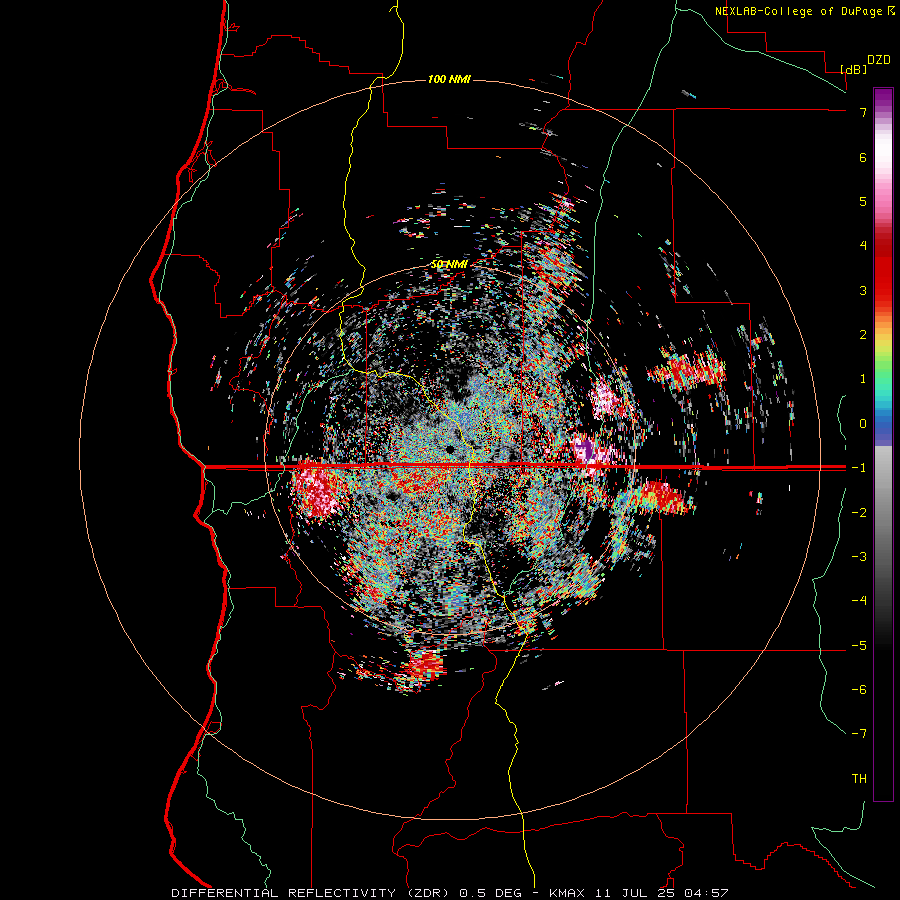Click the DZD legend title
Screen dimensions: 900x900
tap(879, 60)
